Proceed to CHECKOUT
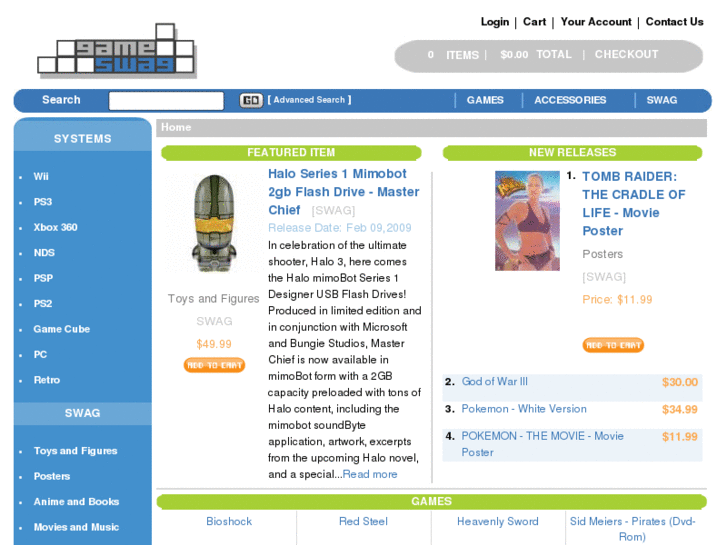Screen dimensions: 727x545 (x=626, y=54)
